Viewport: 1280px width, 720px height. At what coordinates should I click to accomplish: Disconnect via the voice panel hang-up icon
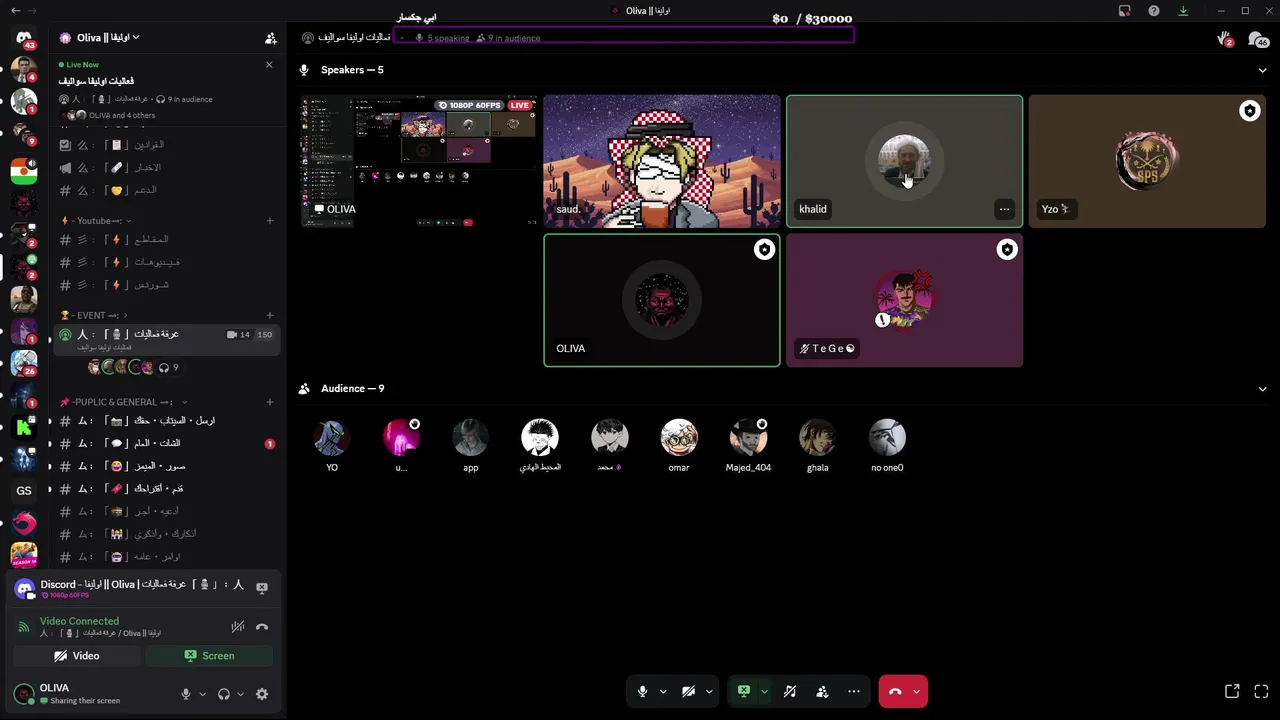(262, 627)
